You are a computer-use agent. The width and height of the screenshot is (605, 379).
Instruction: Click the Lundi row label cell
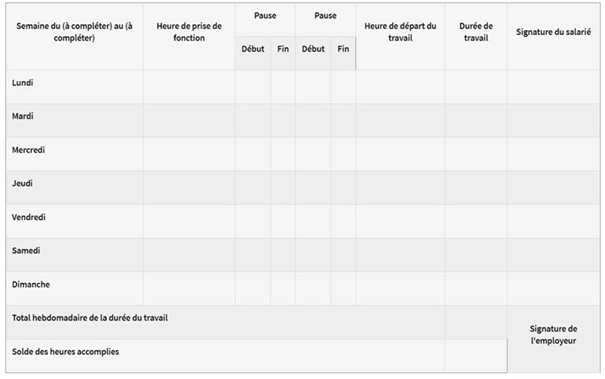pos(74,87)
